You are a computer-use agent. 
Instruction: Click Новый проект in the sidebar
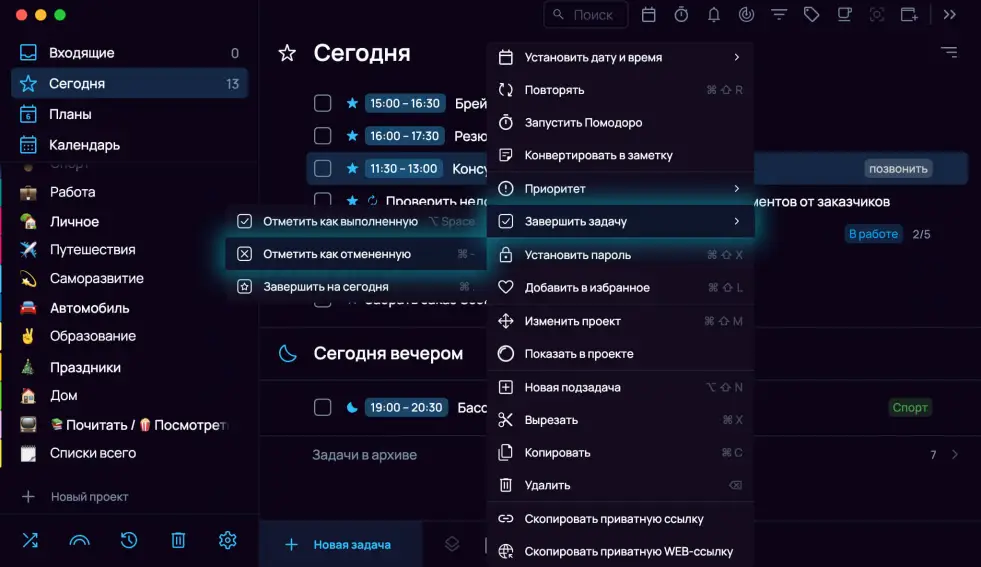pos(88,497)
